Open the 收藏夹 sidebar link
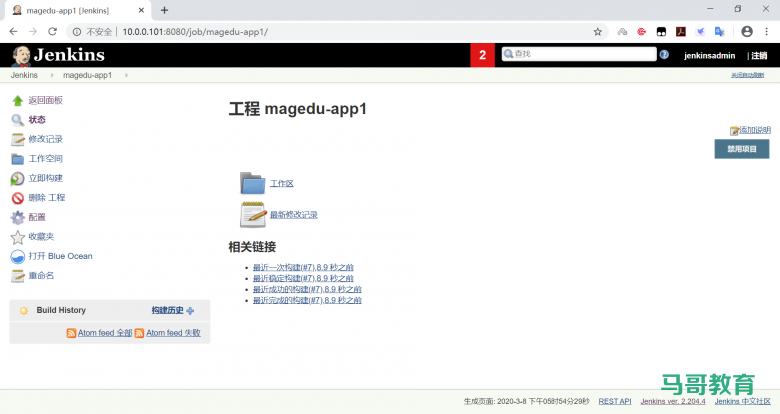The width and height of the screenshot is (780, 414). pyautogui.click(x=41, y=236)
